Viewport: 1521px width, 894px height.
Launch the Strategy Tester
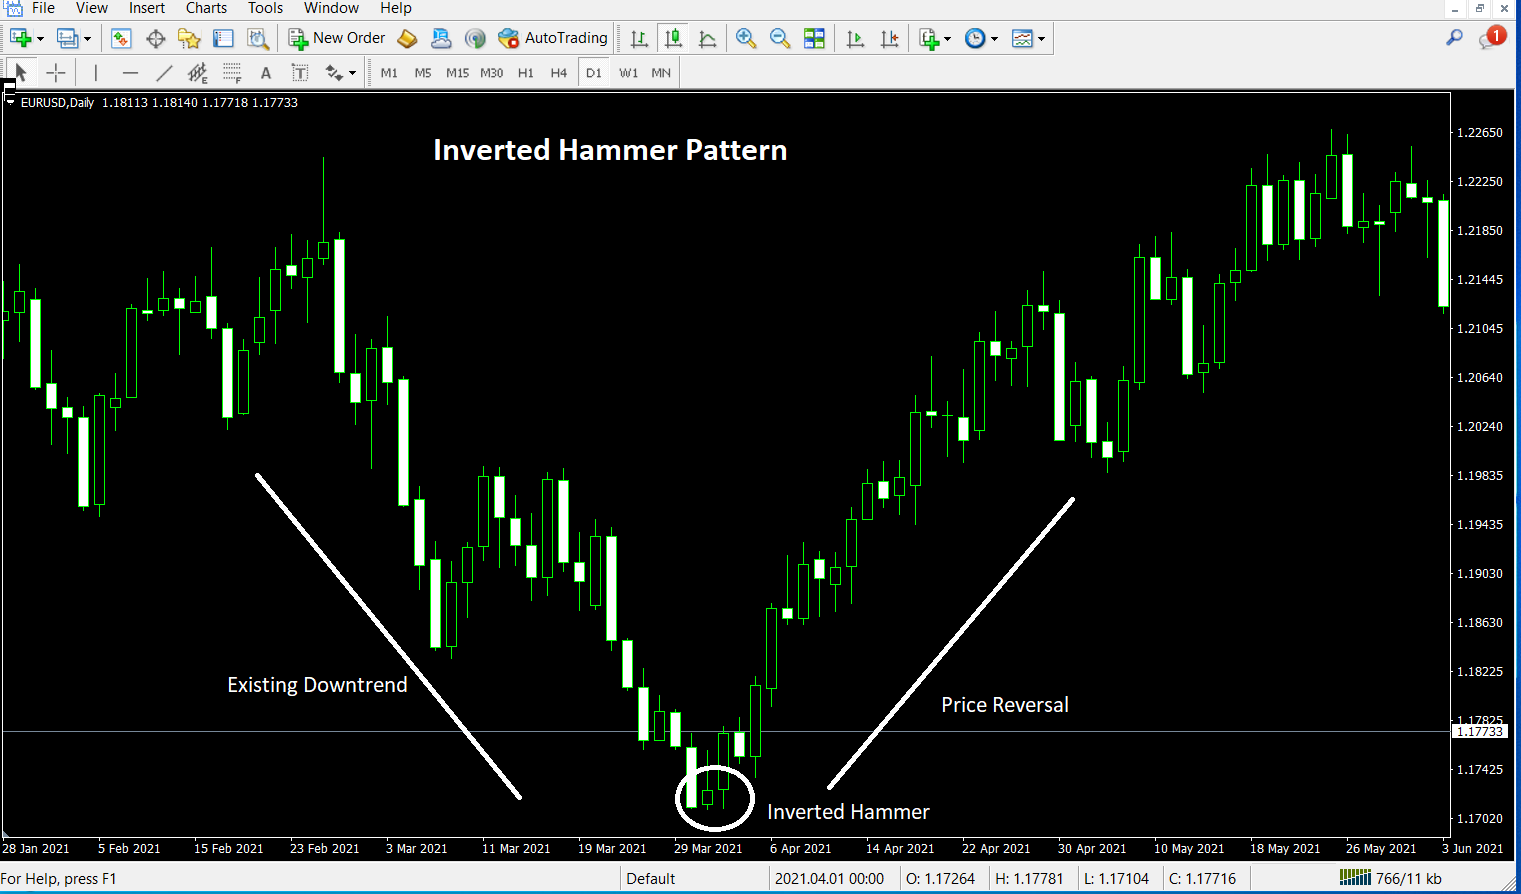(x=258, y=38)
